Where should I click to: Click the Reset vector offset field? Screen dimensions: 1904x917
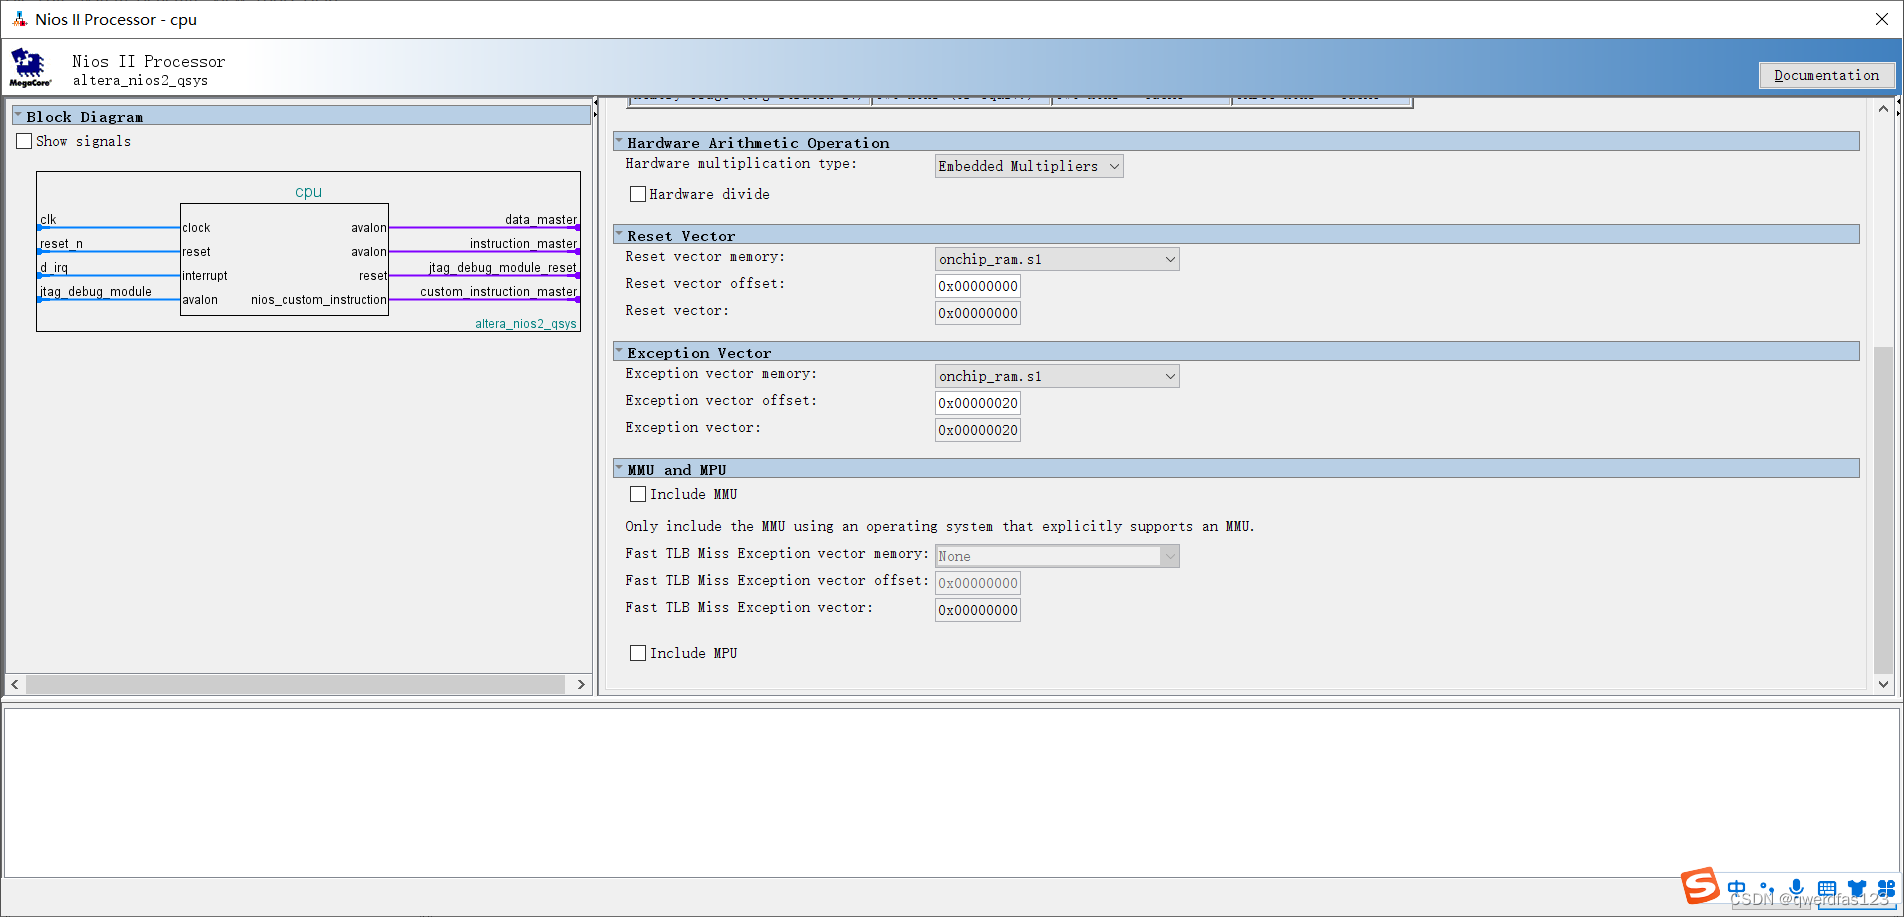978,286
